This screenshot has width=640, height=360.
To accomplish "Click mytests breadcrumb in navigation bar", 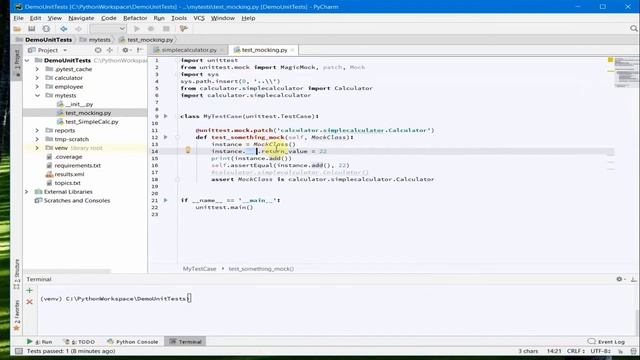I will click(x=95, y=40).
